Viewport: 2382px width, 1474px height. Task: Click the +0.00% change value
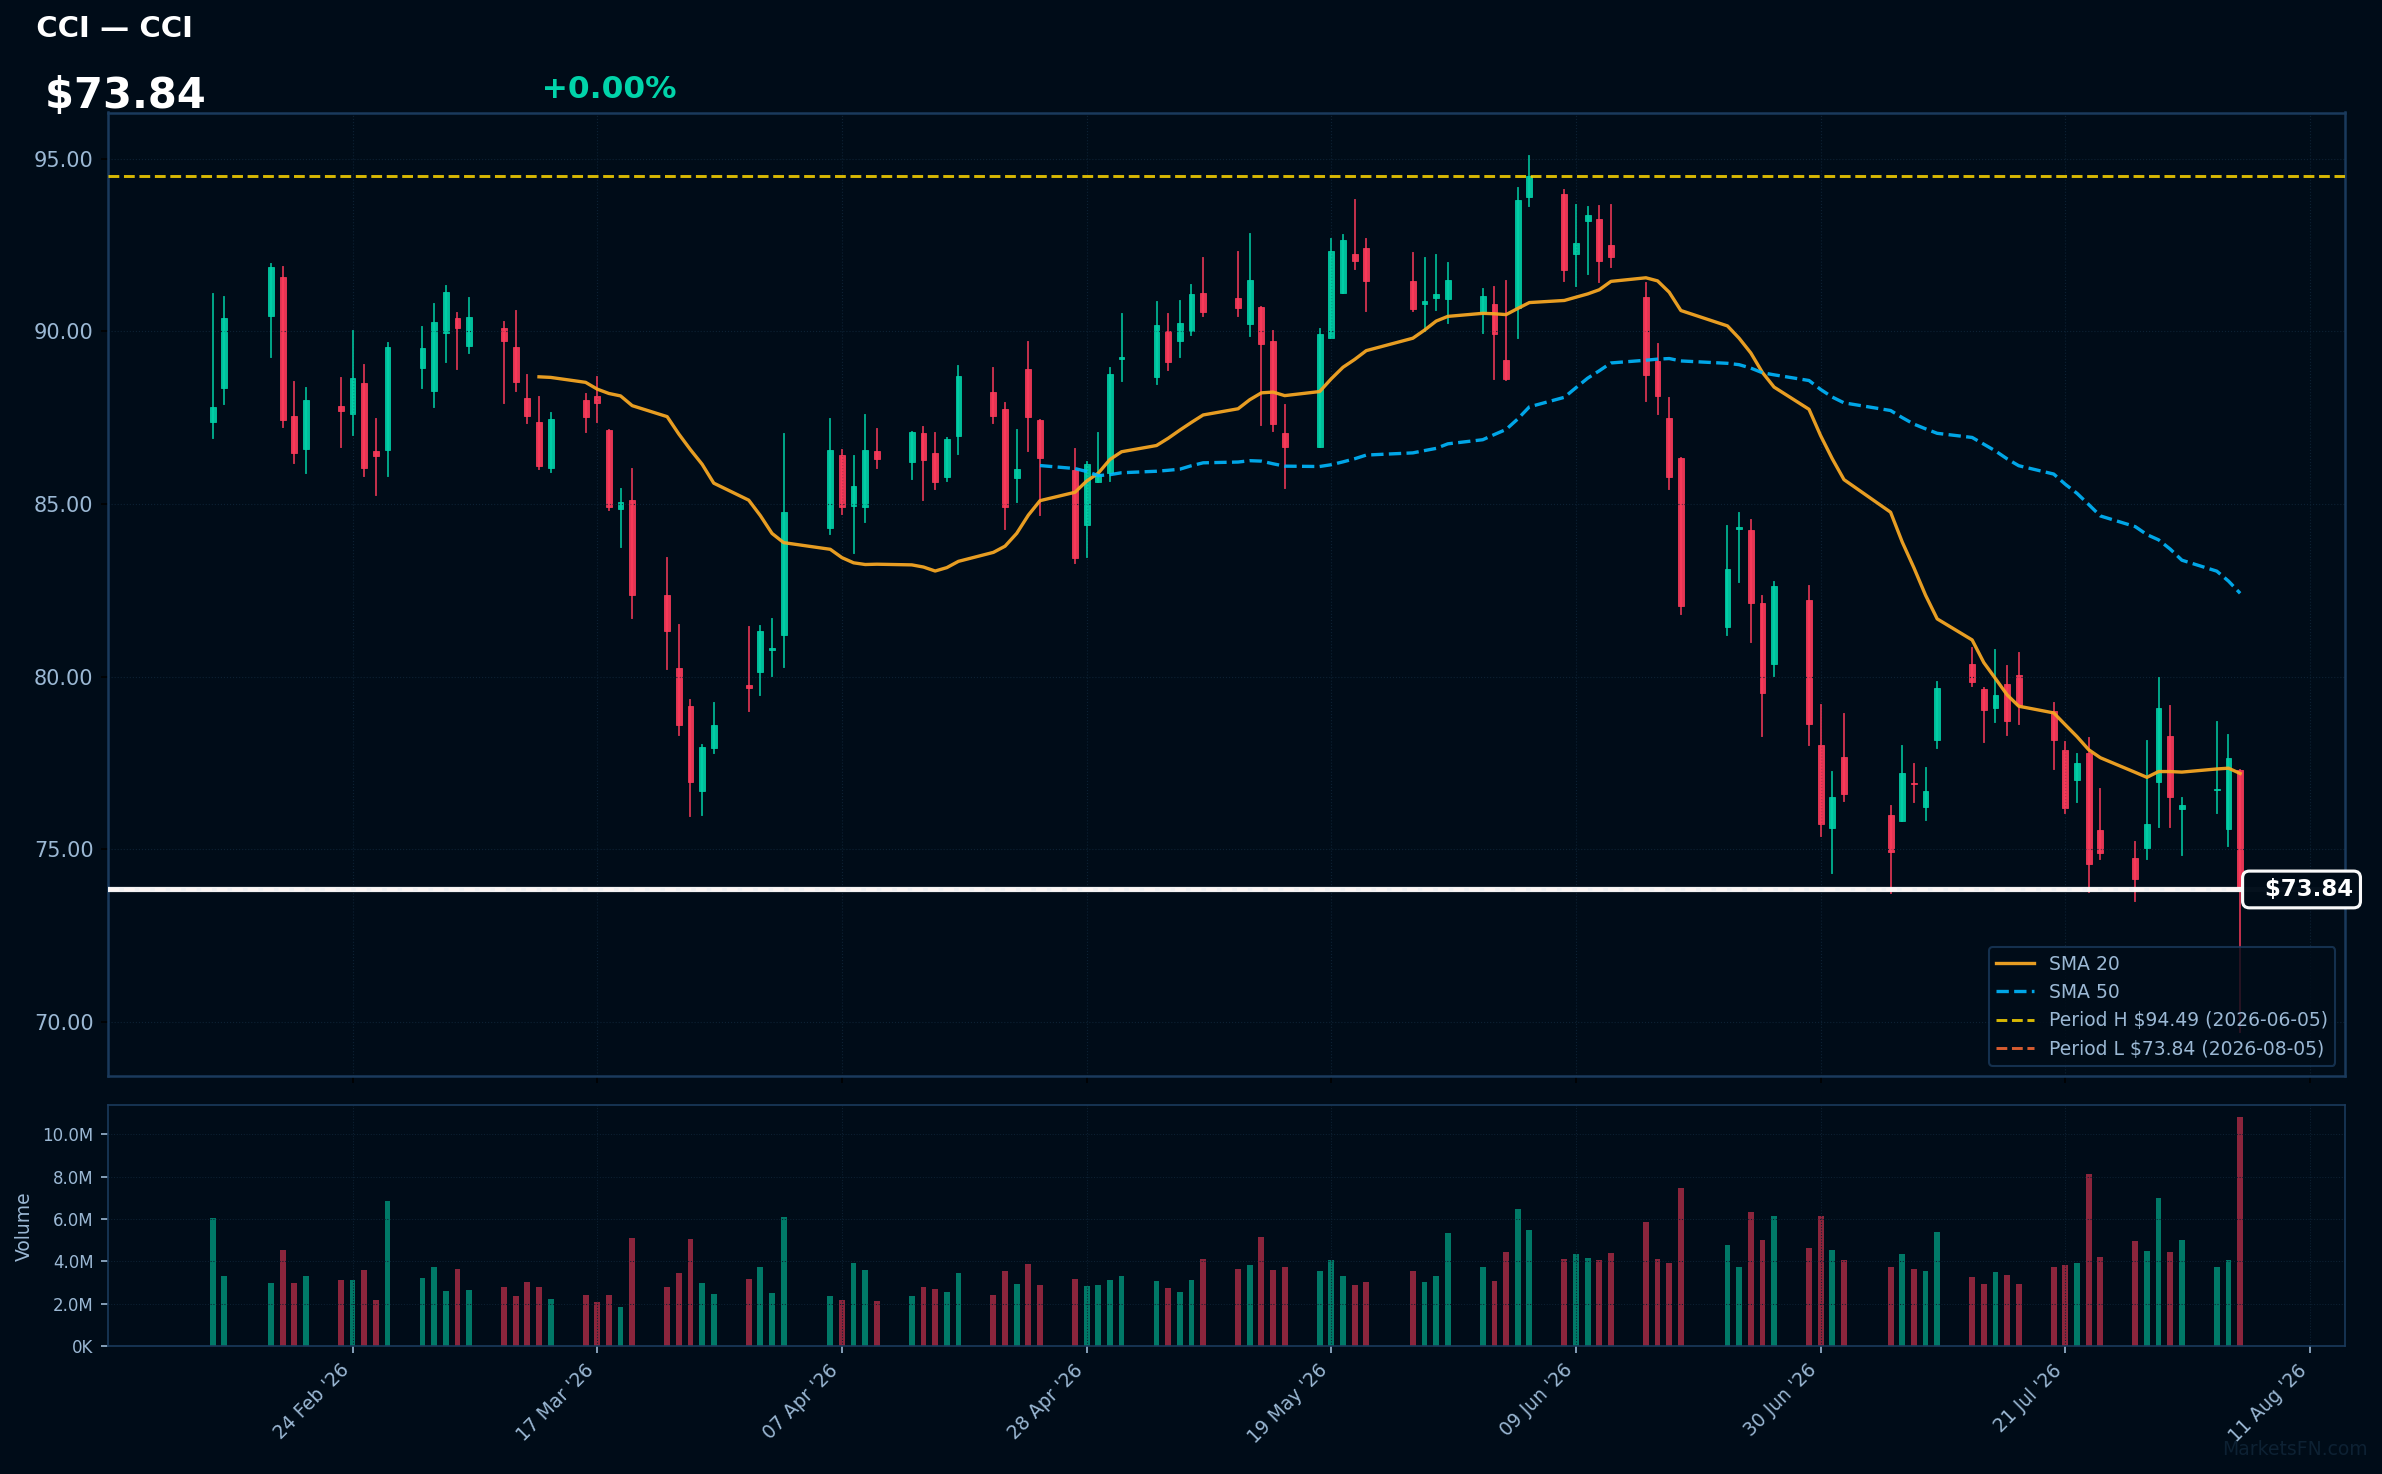(609, 88)
